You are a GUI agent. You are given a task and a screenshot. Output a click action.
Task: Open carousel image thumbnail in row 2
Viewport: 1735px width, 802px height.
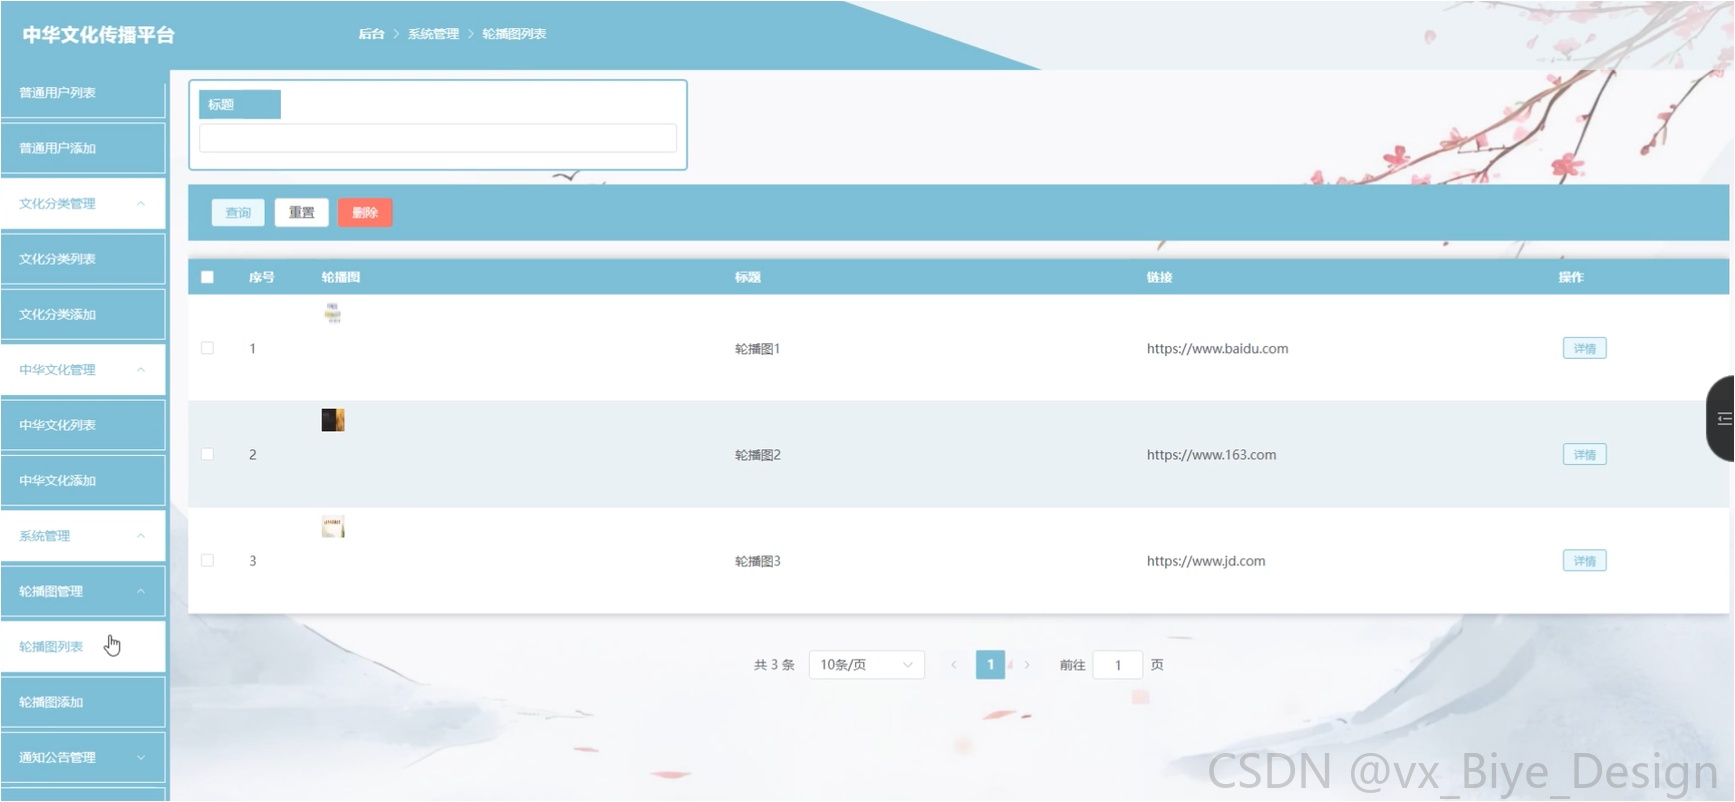(x=333, y=420)
